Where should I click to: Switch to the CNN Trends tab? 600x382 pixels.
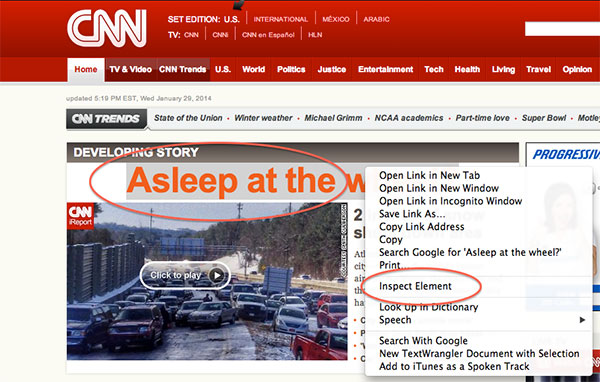pos(183,70)
